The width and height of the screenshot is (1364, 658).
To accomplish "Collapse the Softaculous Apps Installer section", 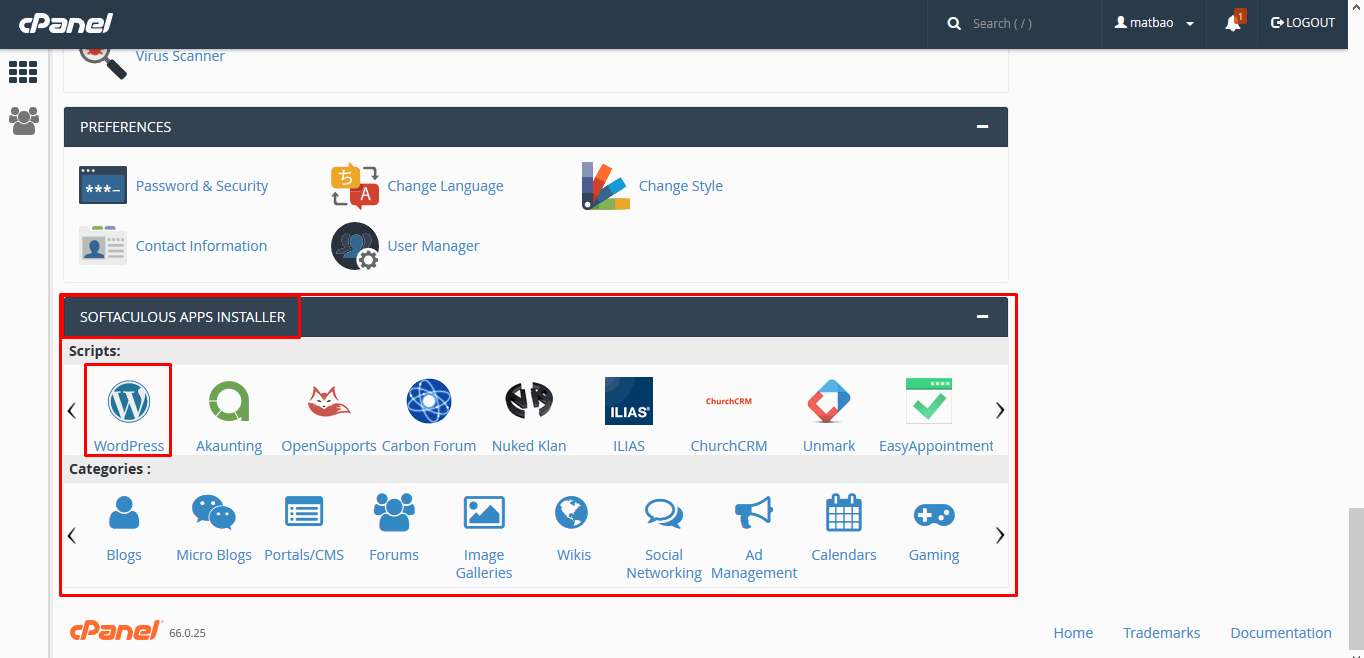I will pyautogui.click(x=982, y=317).
